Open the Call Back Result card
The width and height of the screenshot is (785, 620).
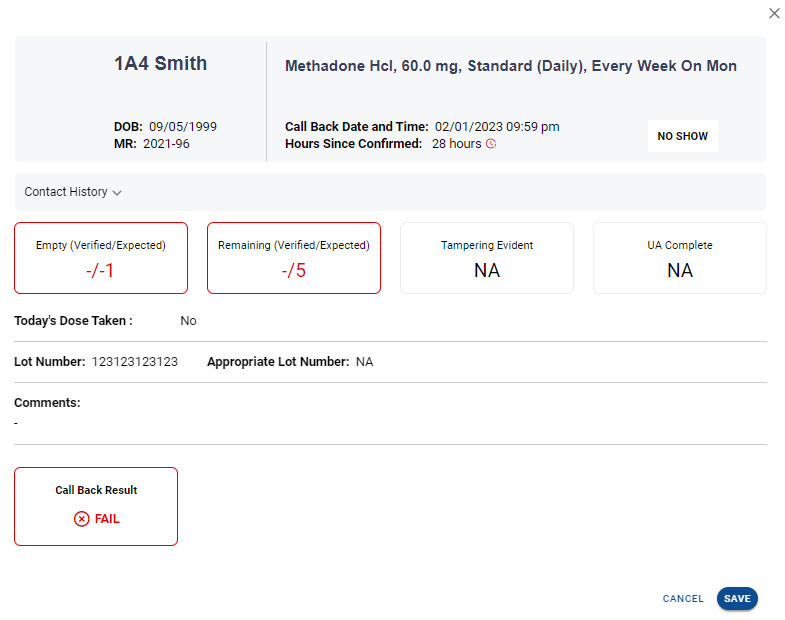tap(96, 506)
